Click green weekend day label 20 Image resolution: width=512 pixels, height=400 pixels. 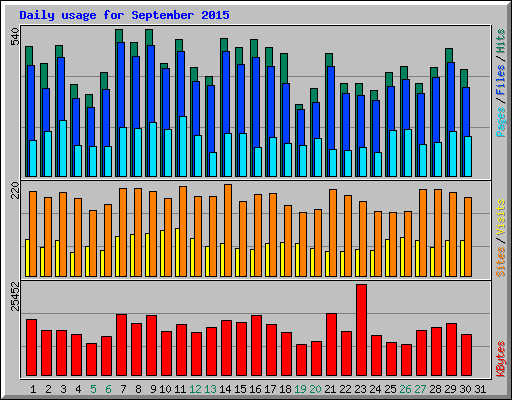[315, 389]
